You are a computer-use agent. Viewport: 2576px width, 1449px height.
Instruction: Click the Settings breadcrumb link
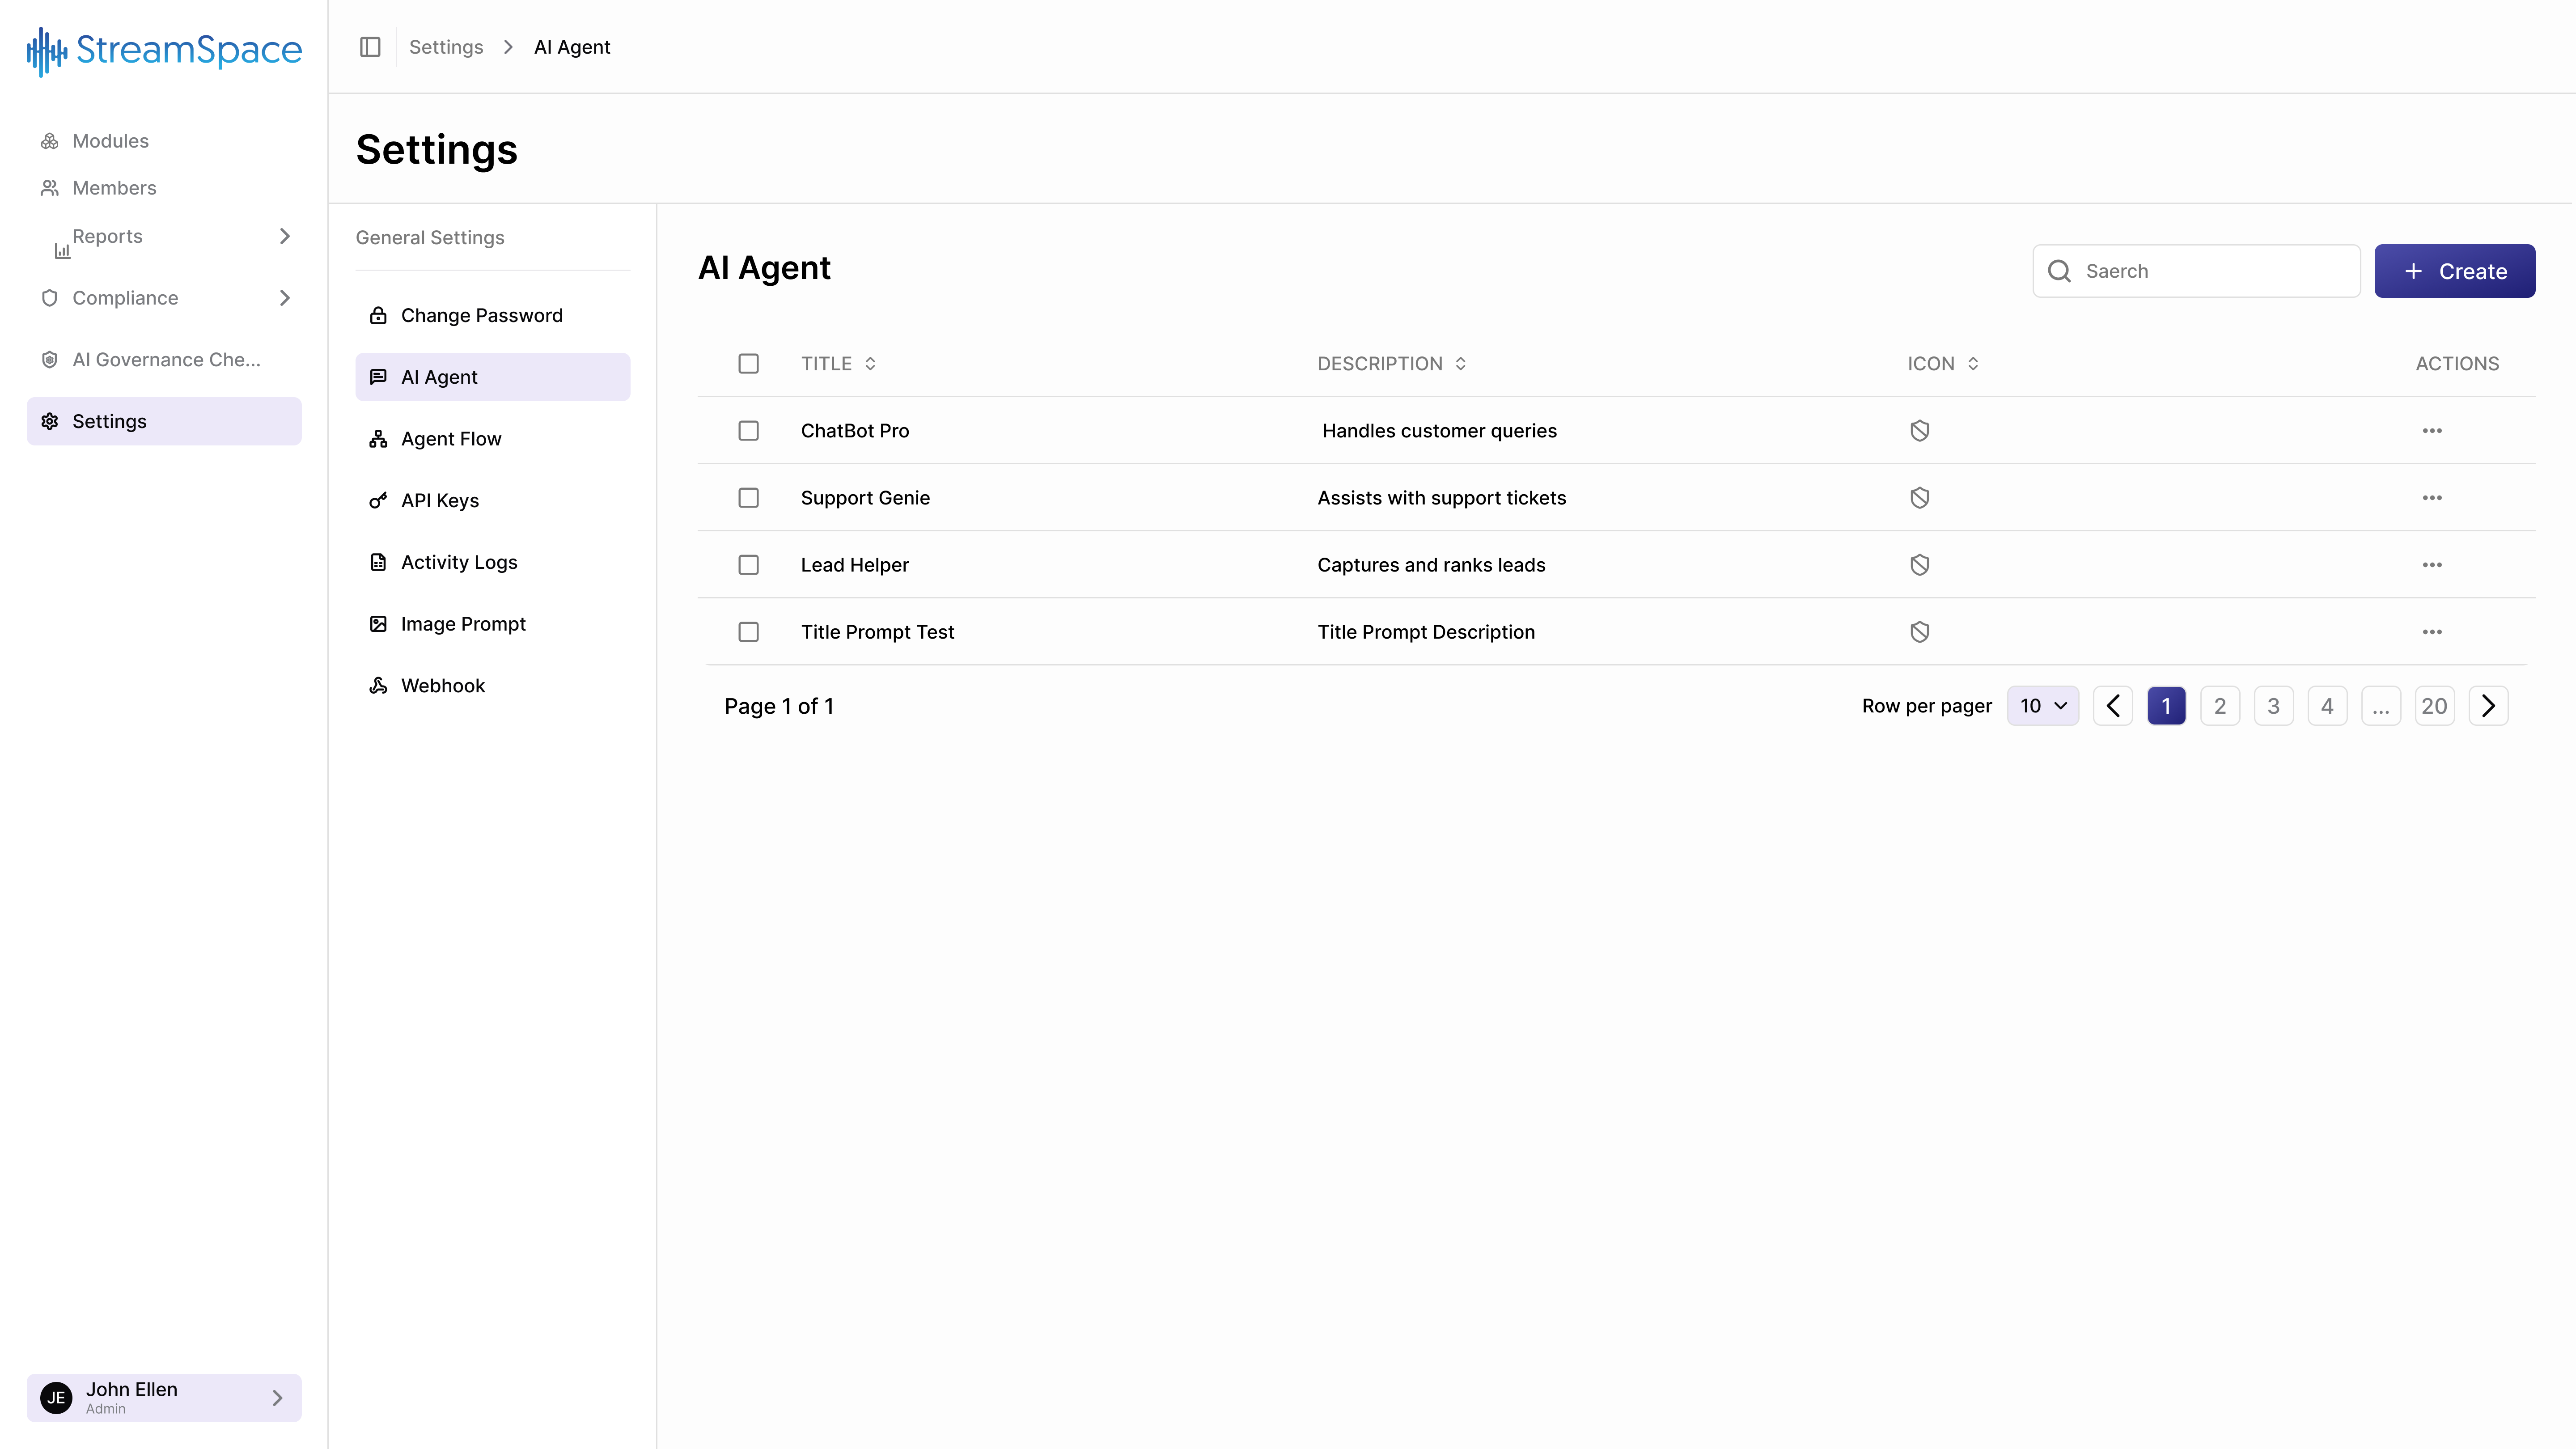(x=446, y=47)
